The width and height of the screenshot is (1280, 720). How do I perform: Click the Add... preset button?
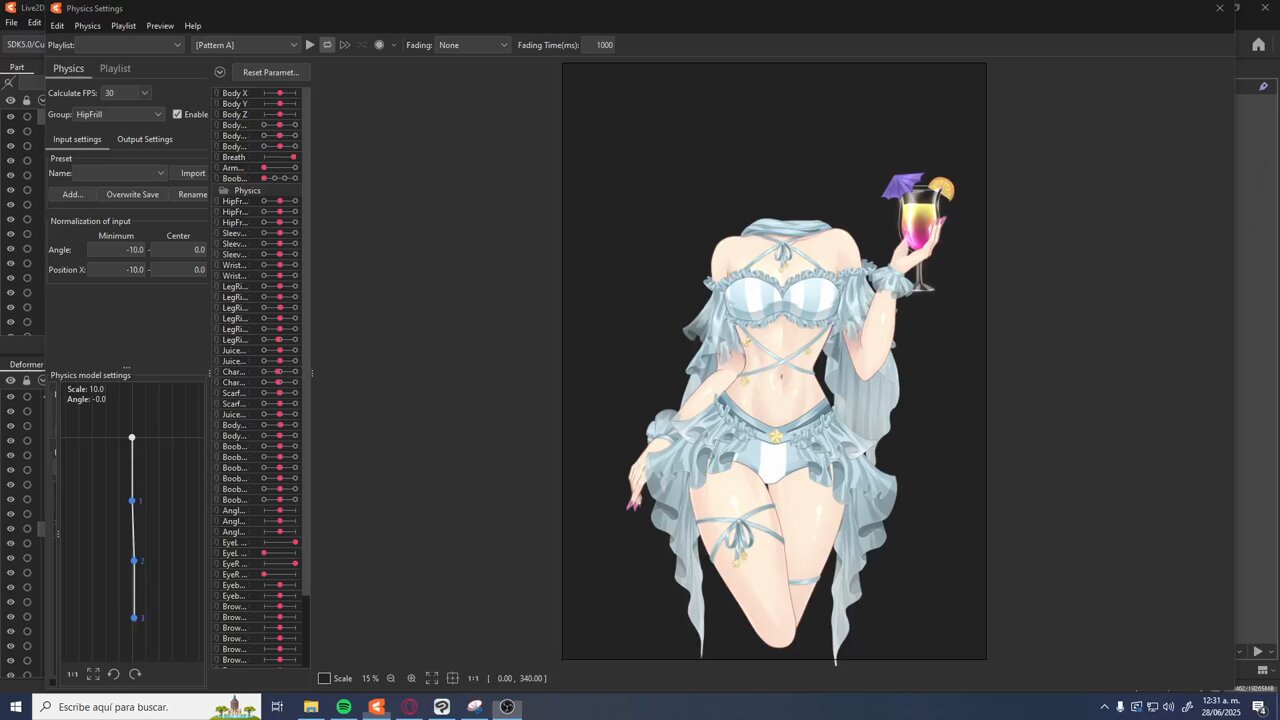(73, 195)
